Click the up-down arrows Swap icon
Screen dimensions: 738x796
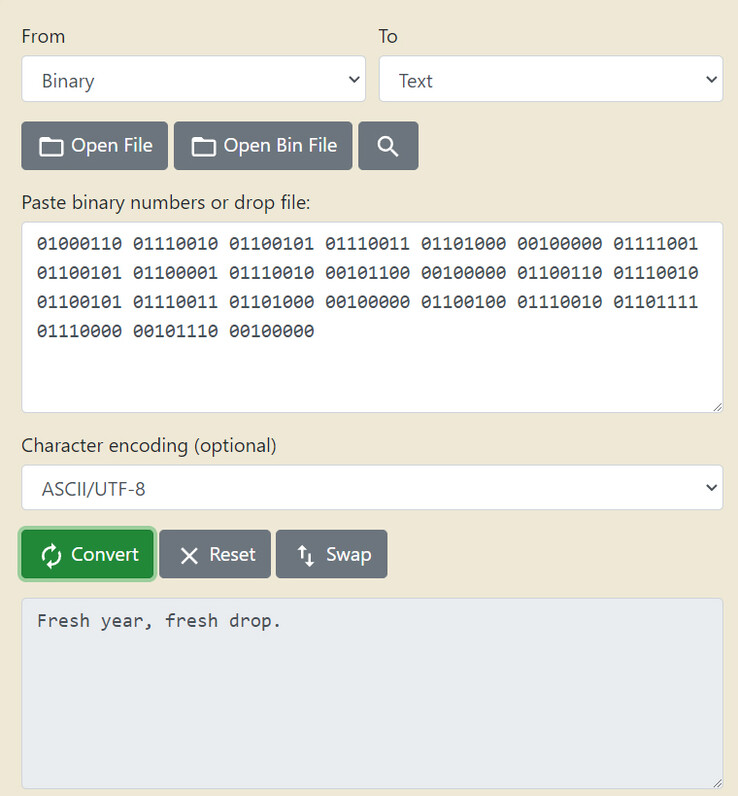[306, 555]
